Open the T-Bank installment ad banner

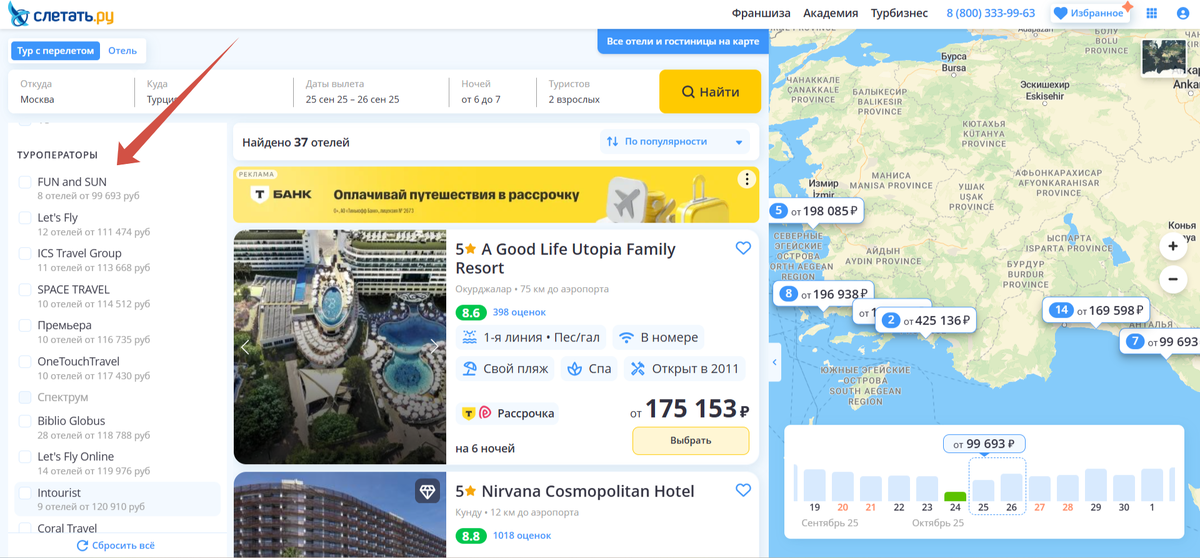coord(495,195)
